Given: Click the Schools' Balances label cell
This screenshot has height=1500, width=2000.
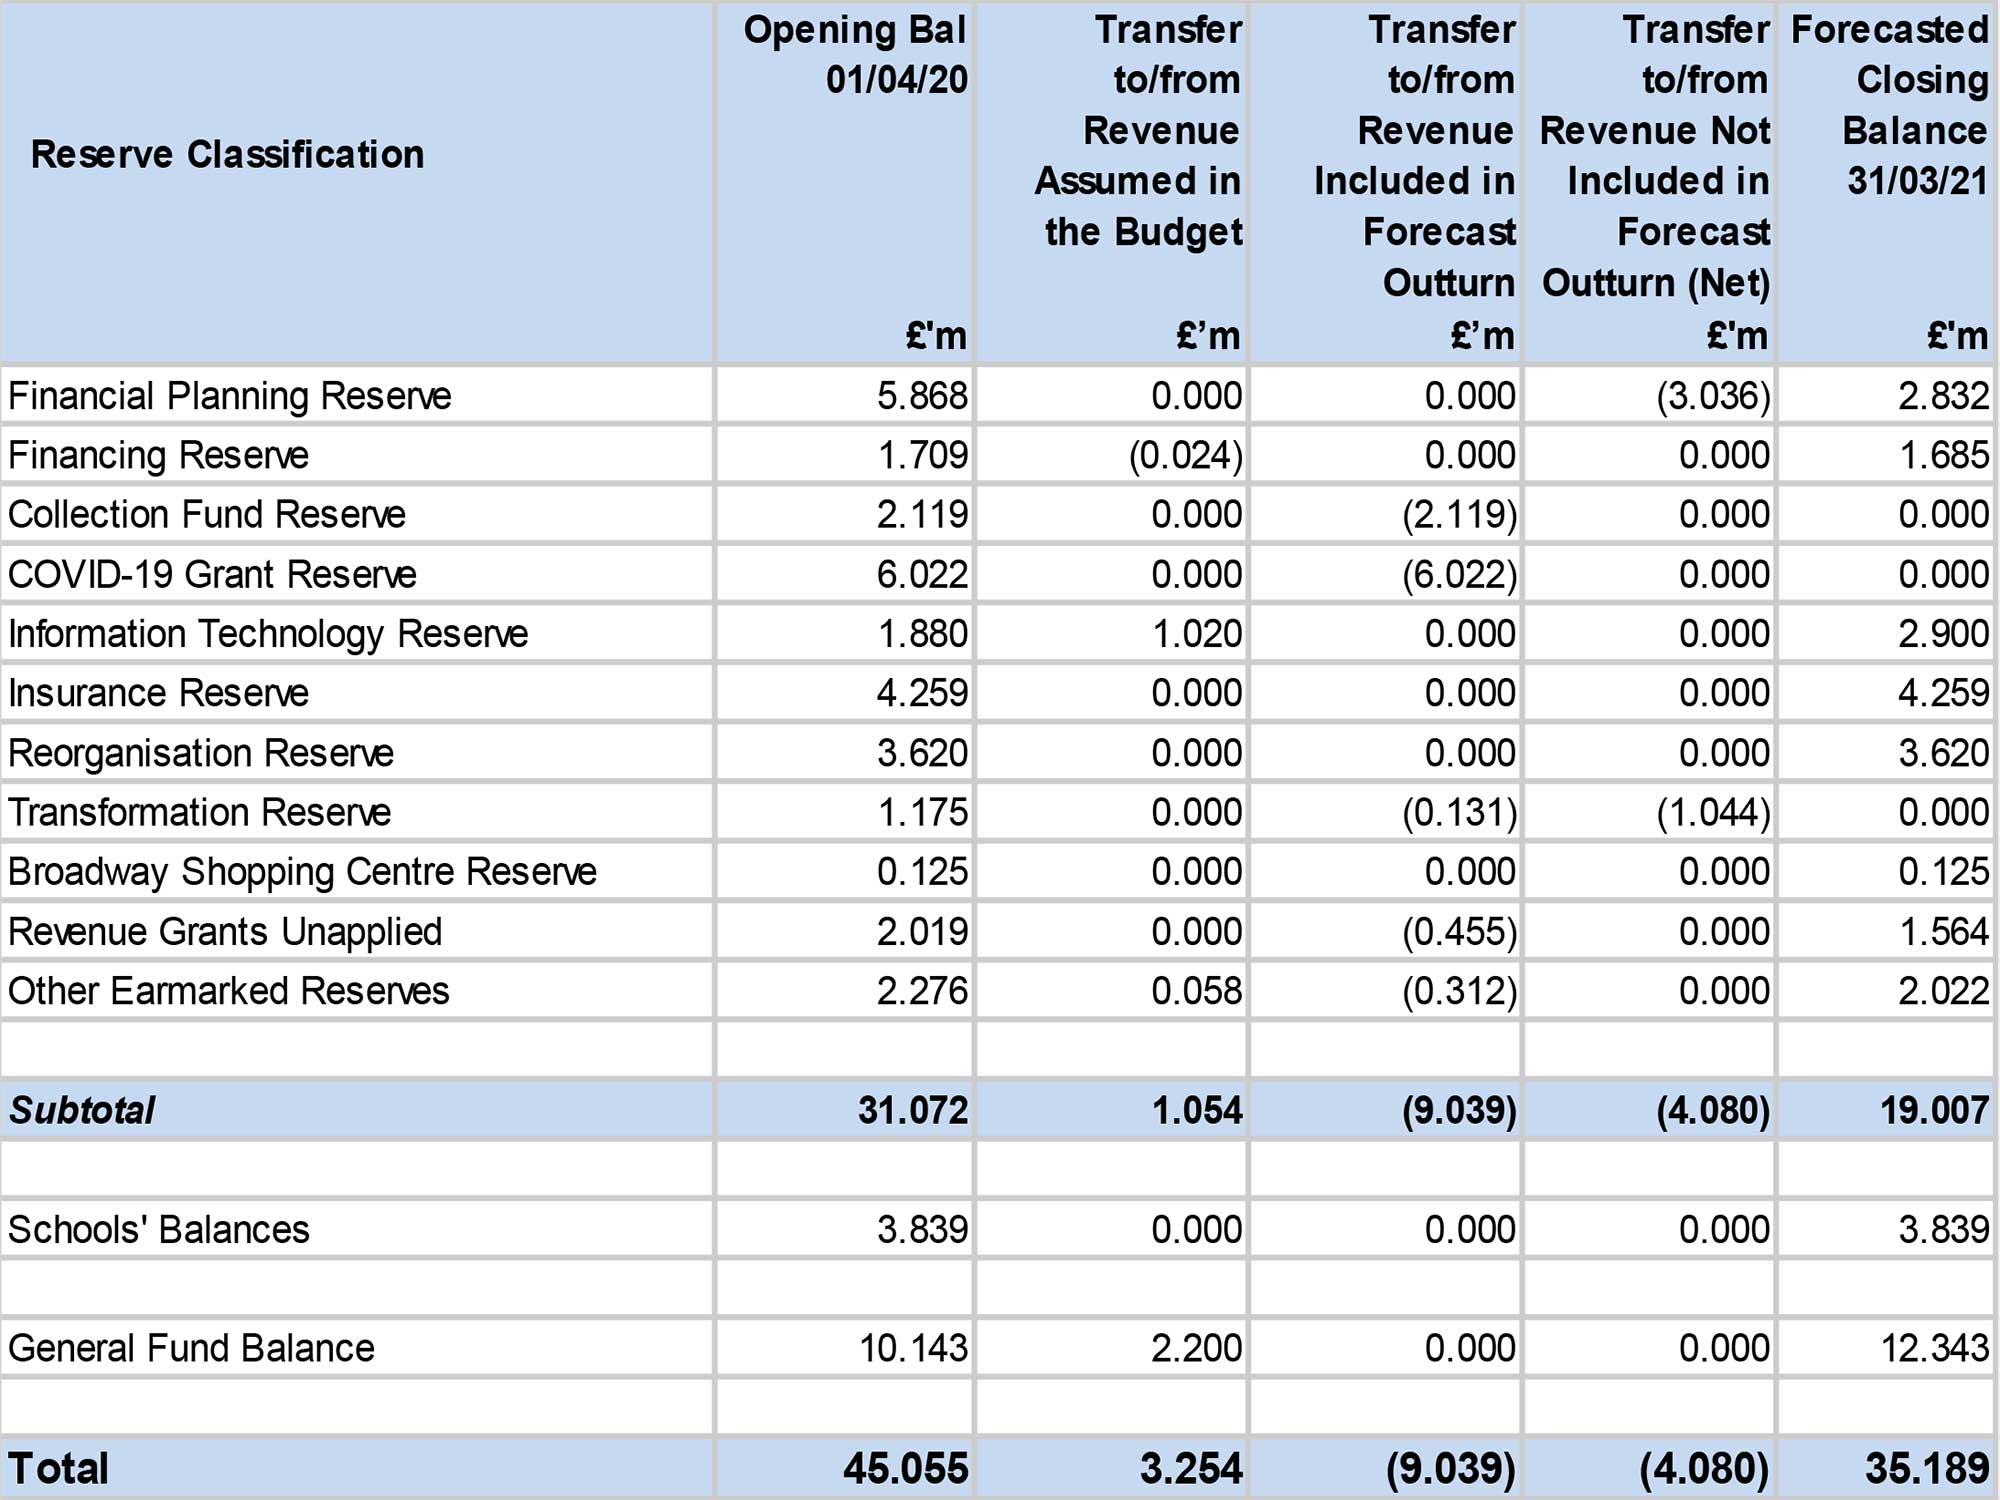Looking at the screenshot, I should (x=159, y=1229).
